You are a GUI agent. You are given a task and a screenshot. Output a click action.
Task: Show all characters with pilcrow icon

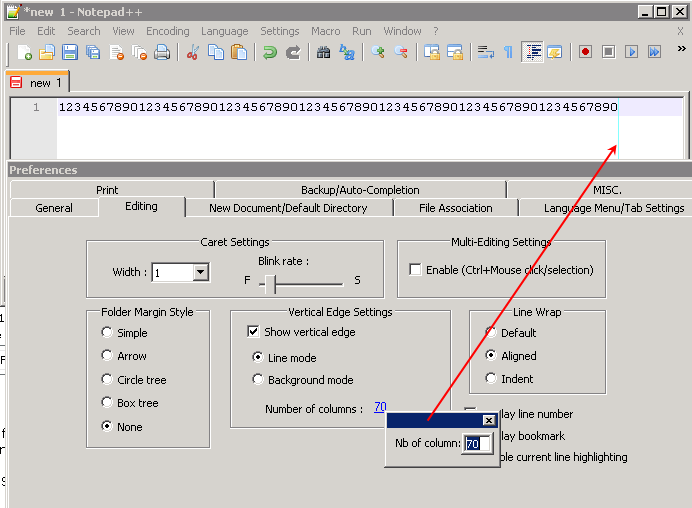pos(508,52)
